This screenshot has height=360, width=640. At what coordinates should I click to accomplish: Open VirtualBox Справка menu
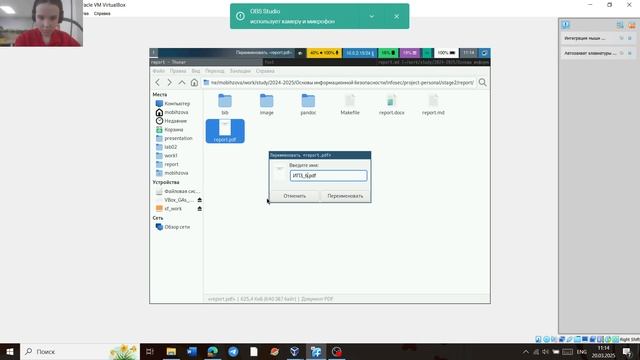click(x=102, y=13)
